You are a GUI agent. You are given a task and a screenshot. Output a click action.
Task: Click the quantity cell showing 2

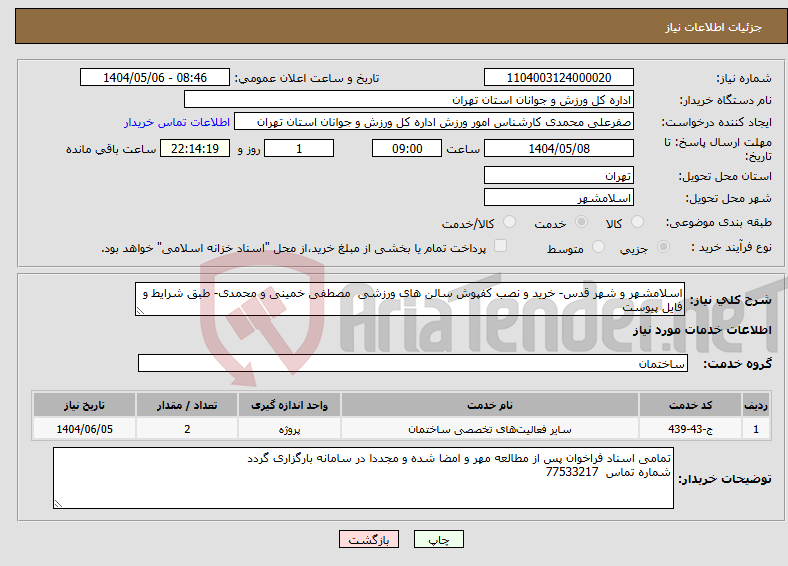click(186, 429)
